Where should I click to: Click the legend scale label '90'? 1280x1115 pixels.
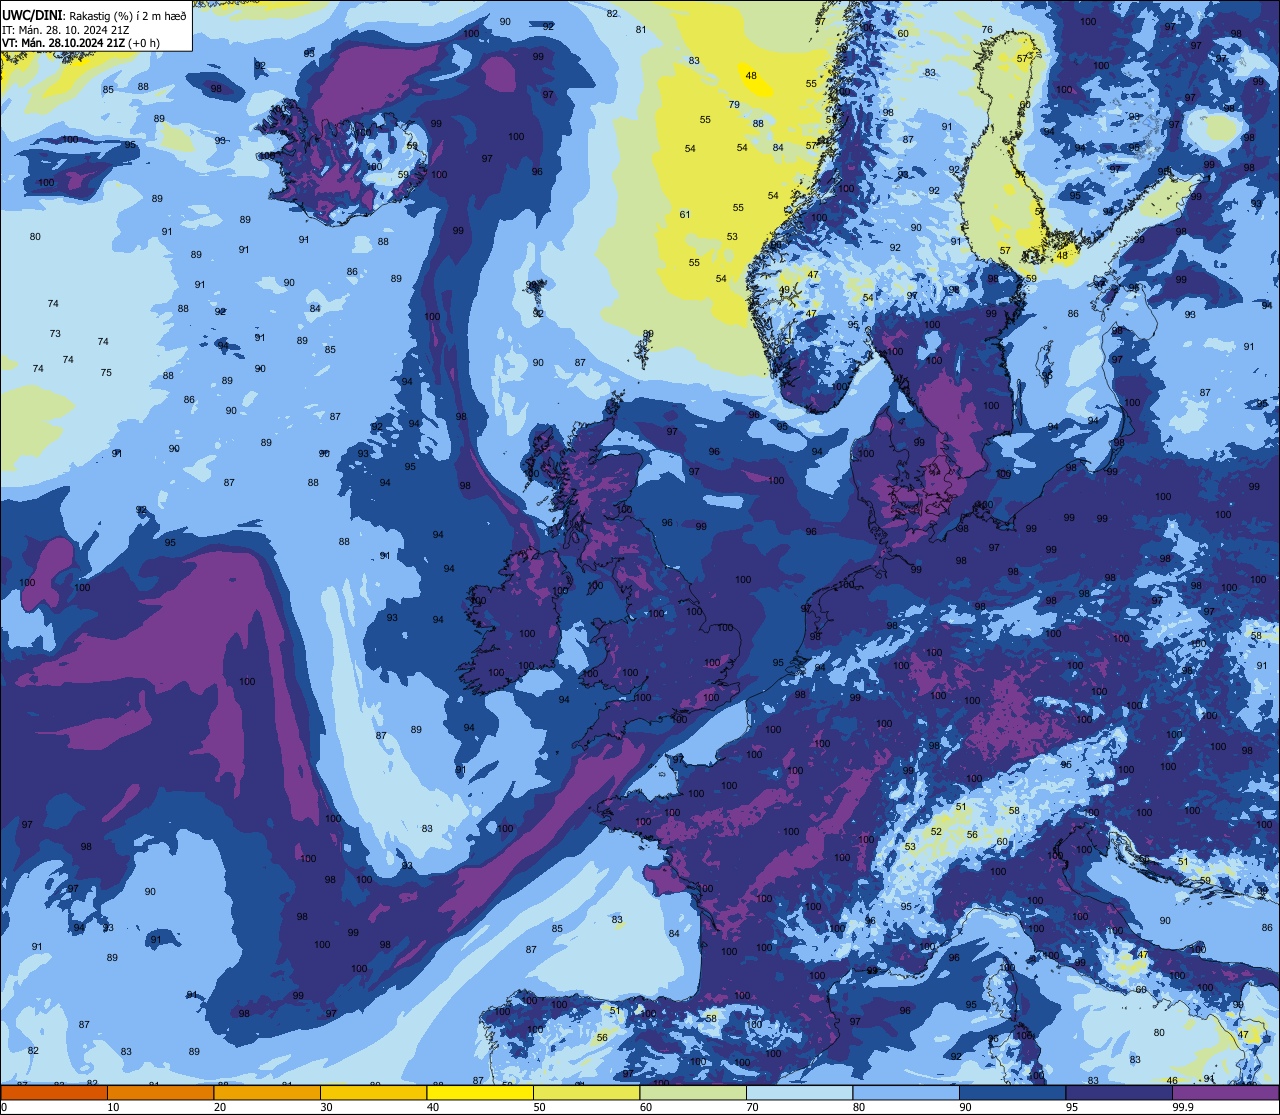pyautogui.click(x=965, y=1107)
